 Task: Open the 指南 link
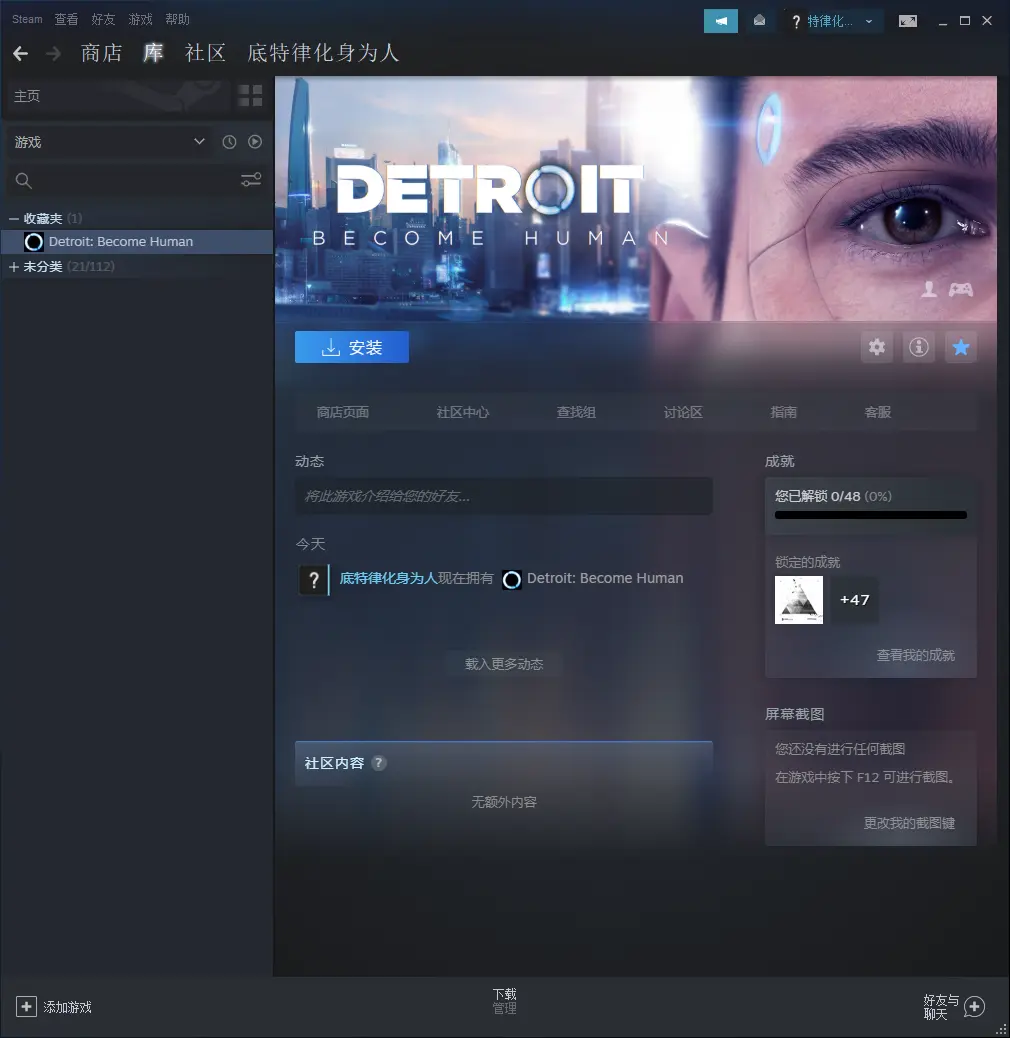pos(784,412)
